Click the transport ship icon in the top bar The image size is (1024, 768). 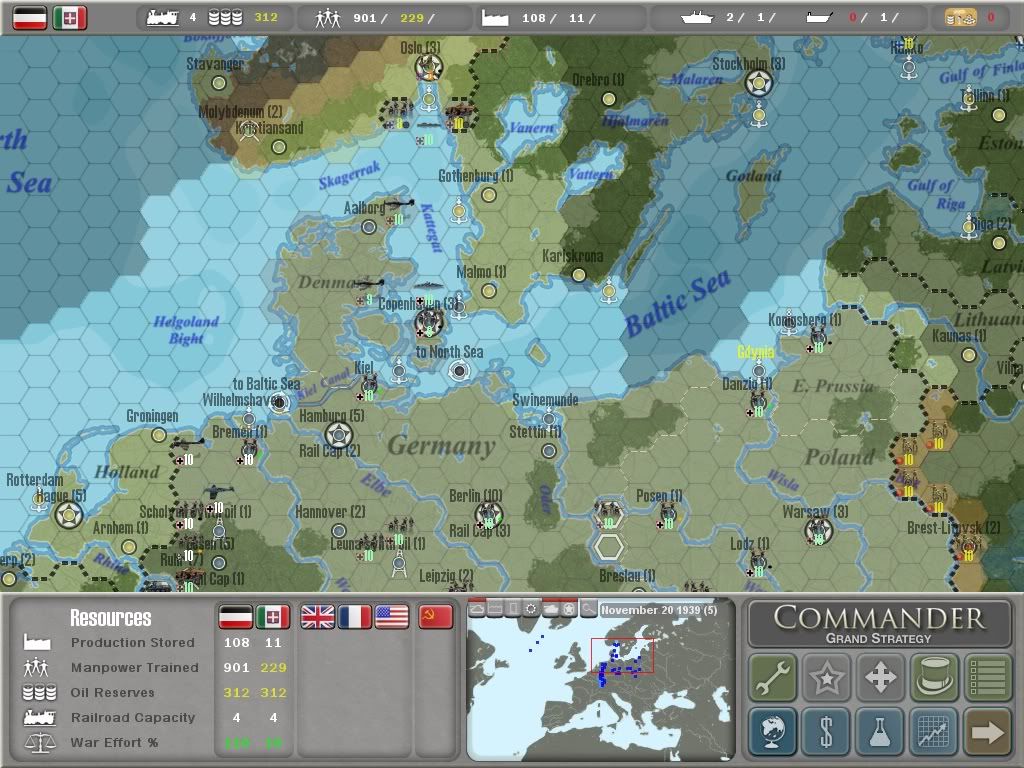coord(820,18)
